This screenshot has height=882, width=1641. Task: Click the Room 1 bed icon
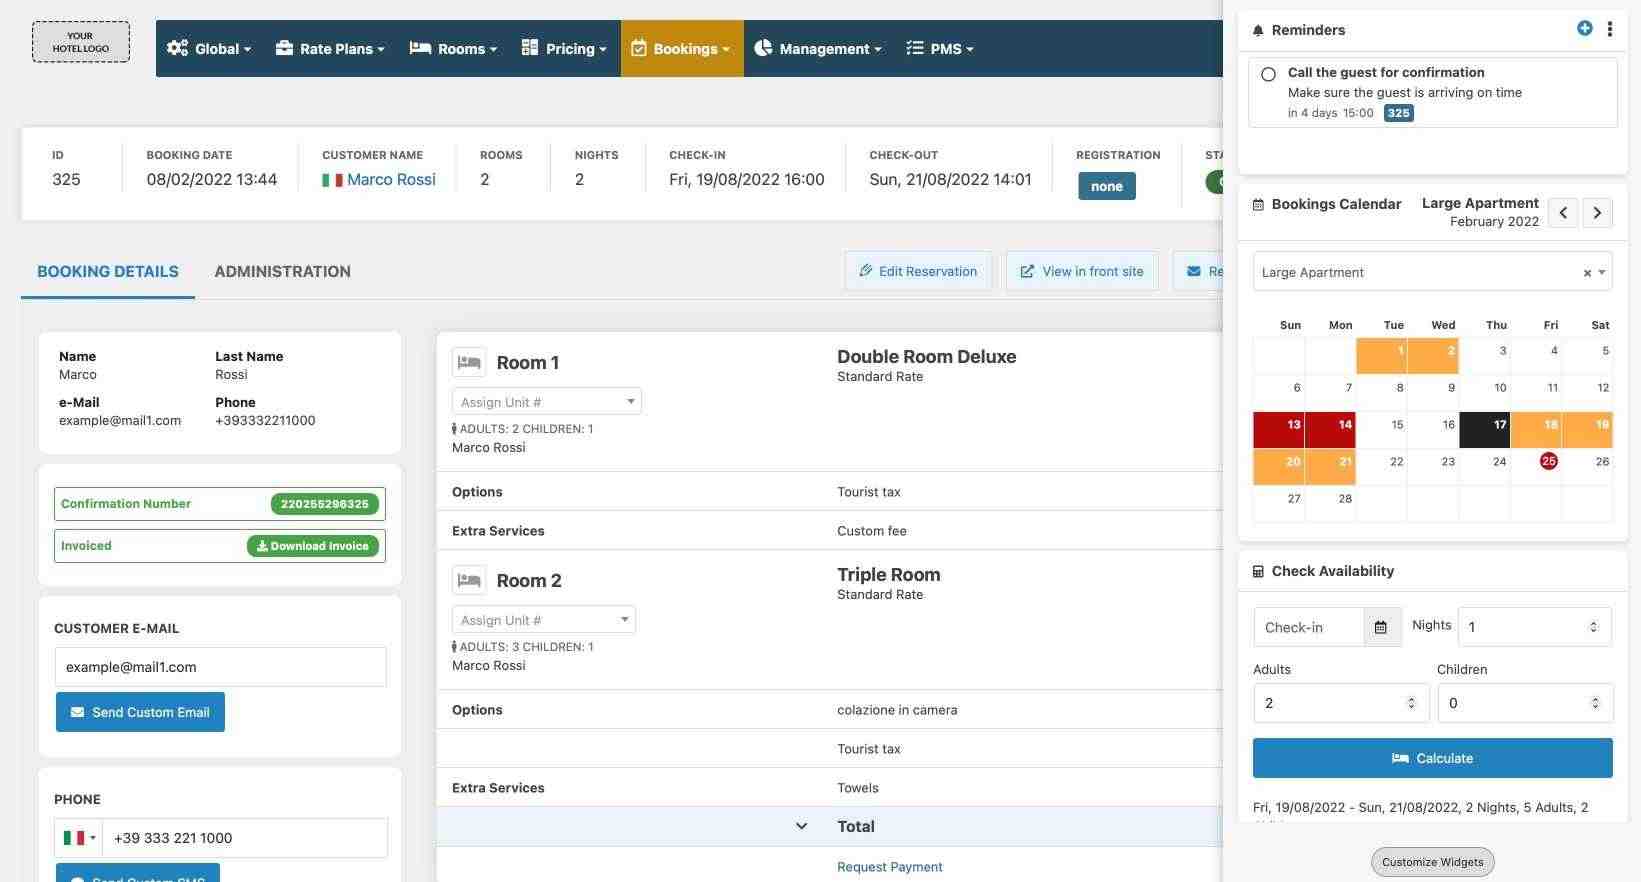[x=469, y=362]
